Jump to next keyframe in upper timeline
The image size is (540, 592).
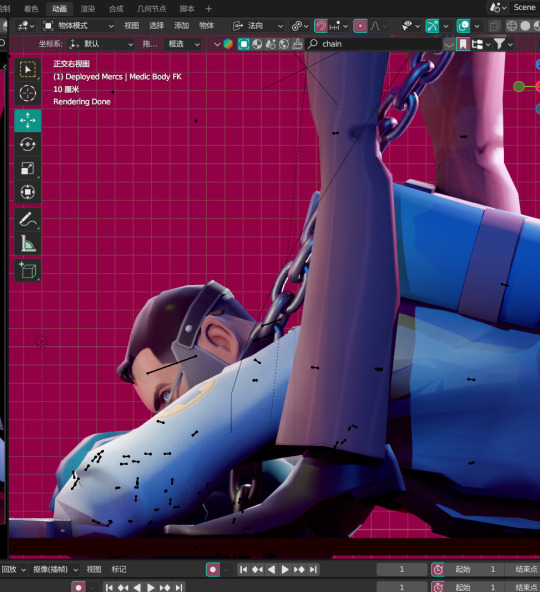coord(299,569)
